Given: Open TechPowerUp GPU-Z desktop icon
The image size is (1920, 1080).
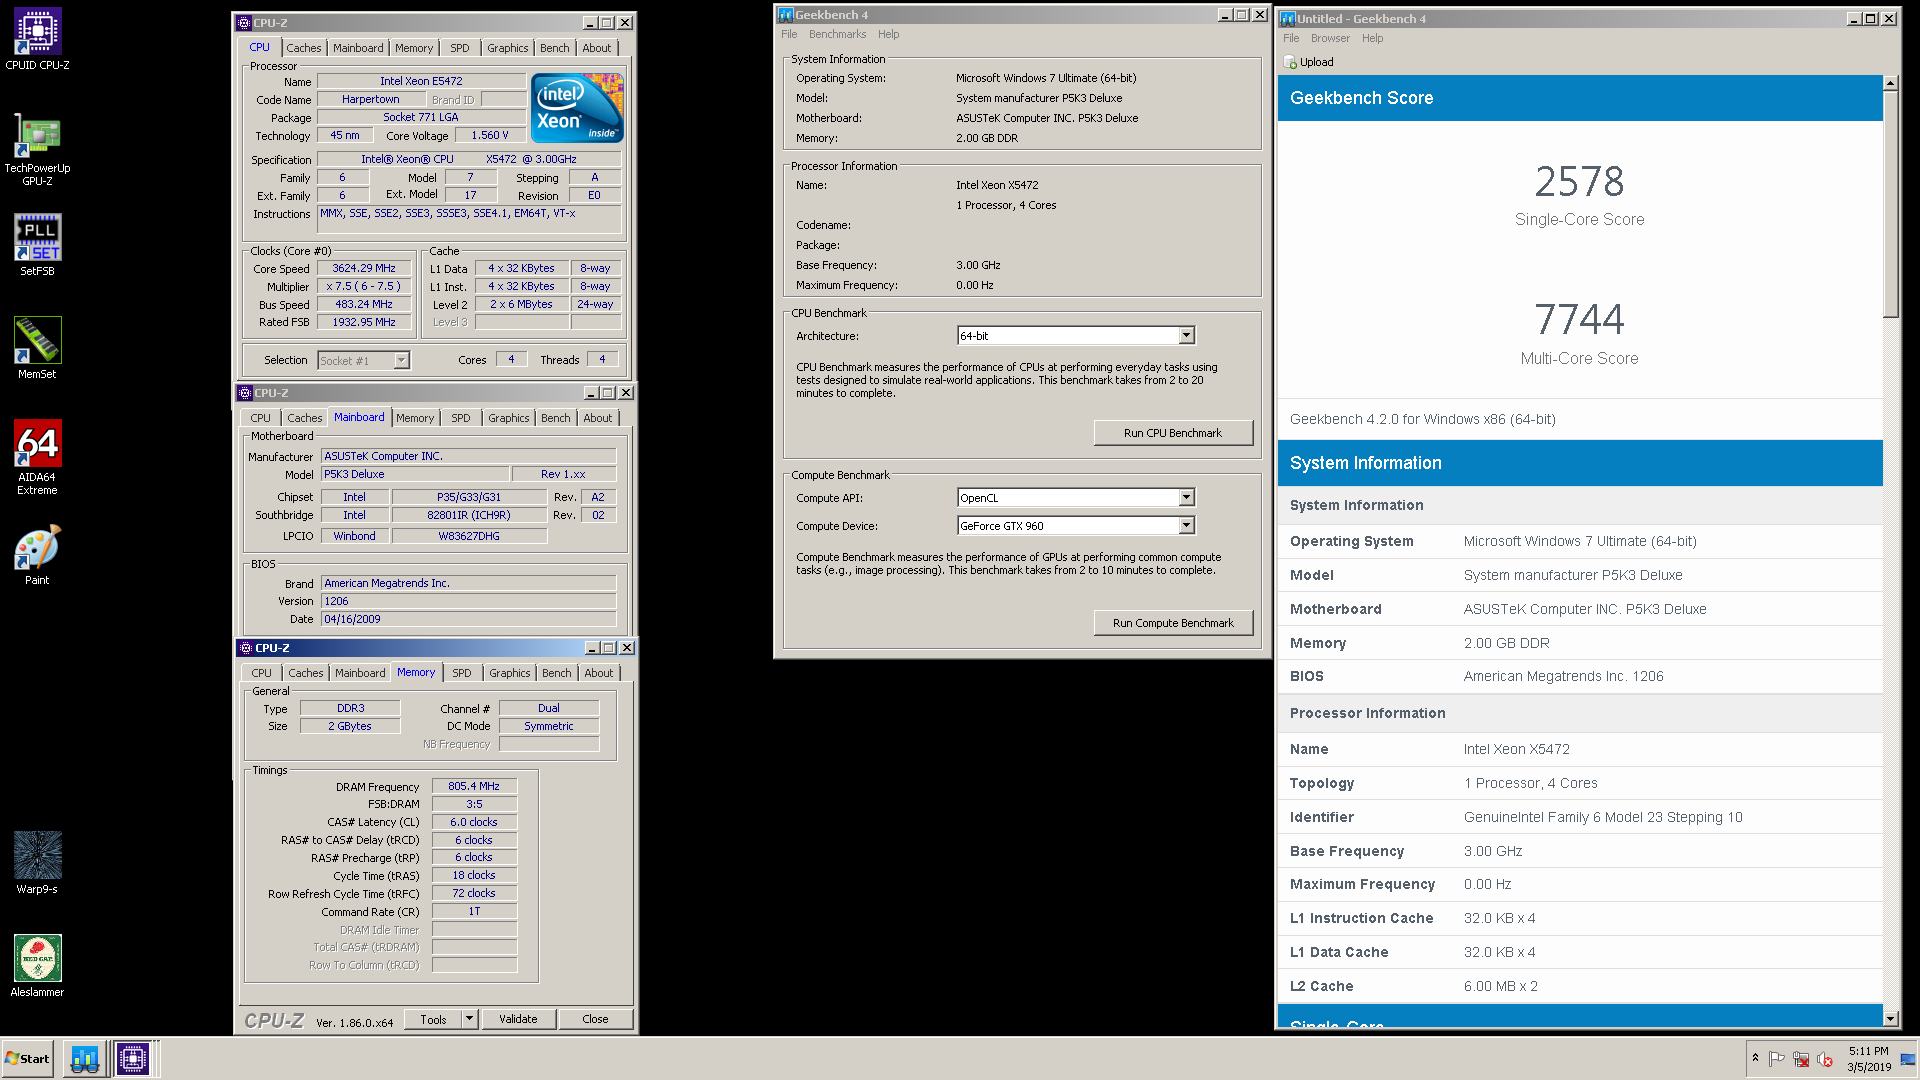Looking at the screenshot, I should click(x=37, y=149).
